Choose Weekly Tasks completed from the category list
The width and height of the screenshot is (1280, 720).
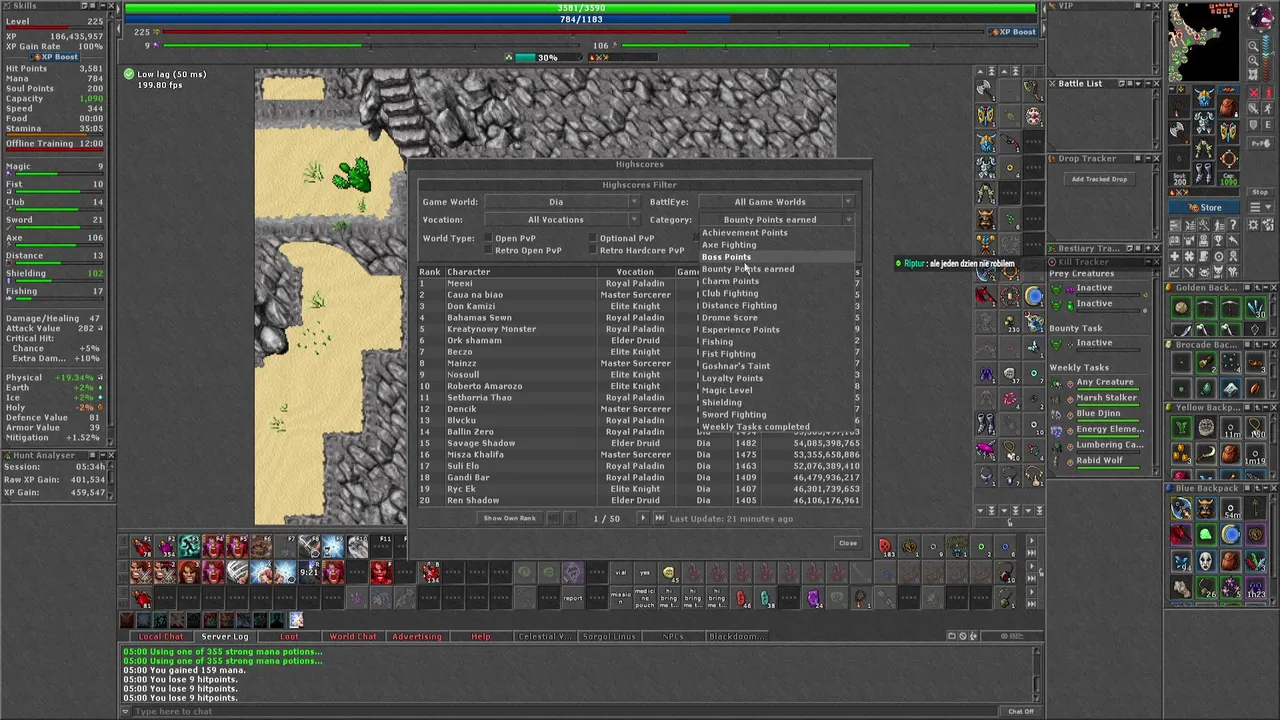click(777, 427)
